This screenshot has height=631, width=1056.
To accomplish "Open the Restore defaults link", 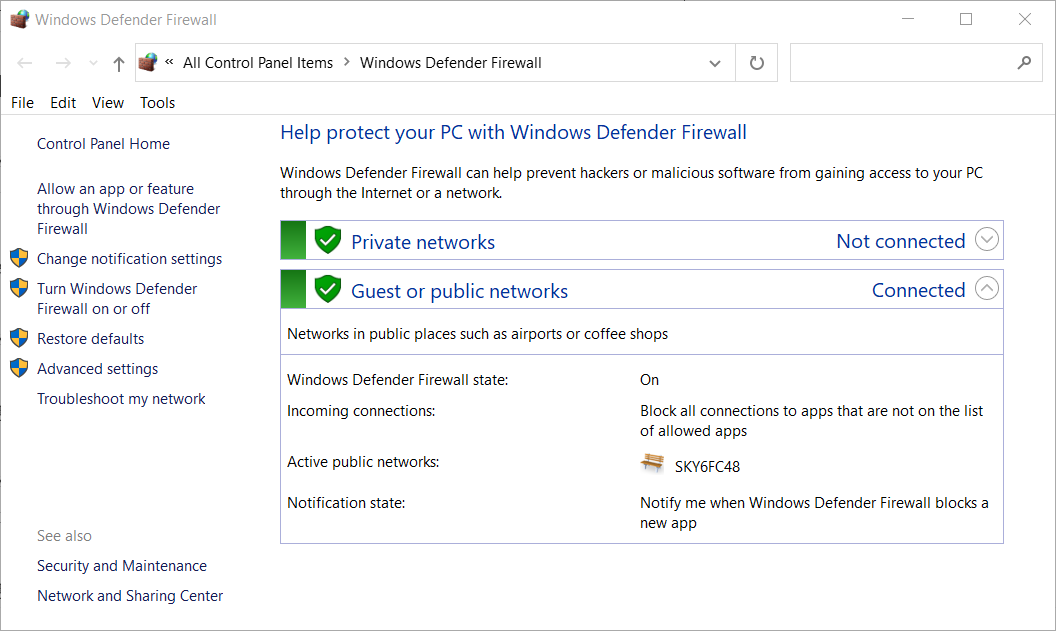I will [x=90, y=339].
